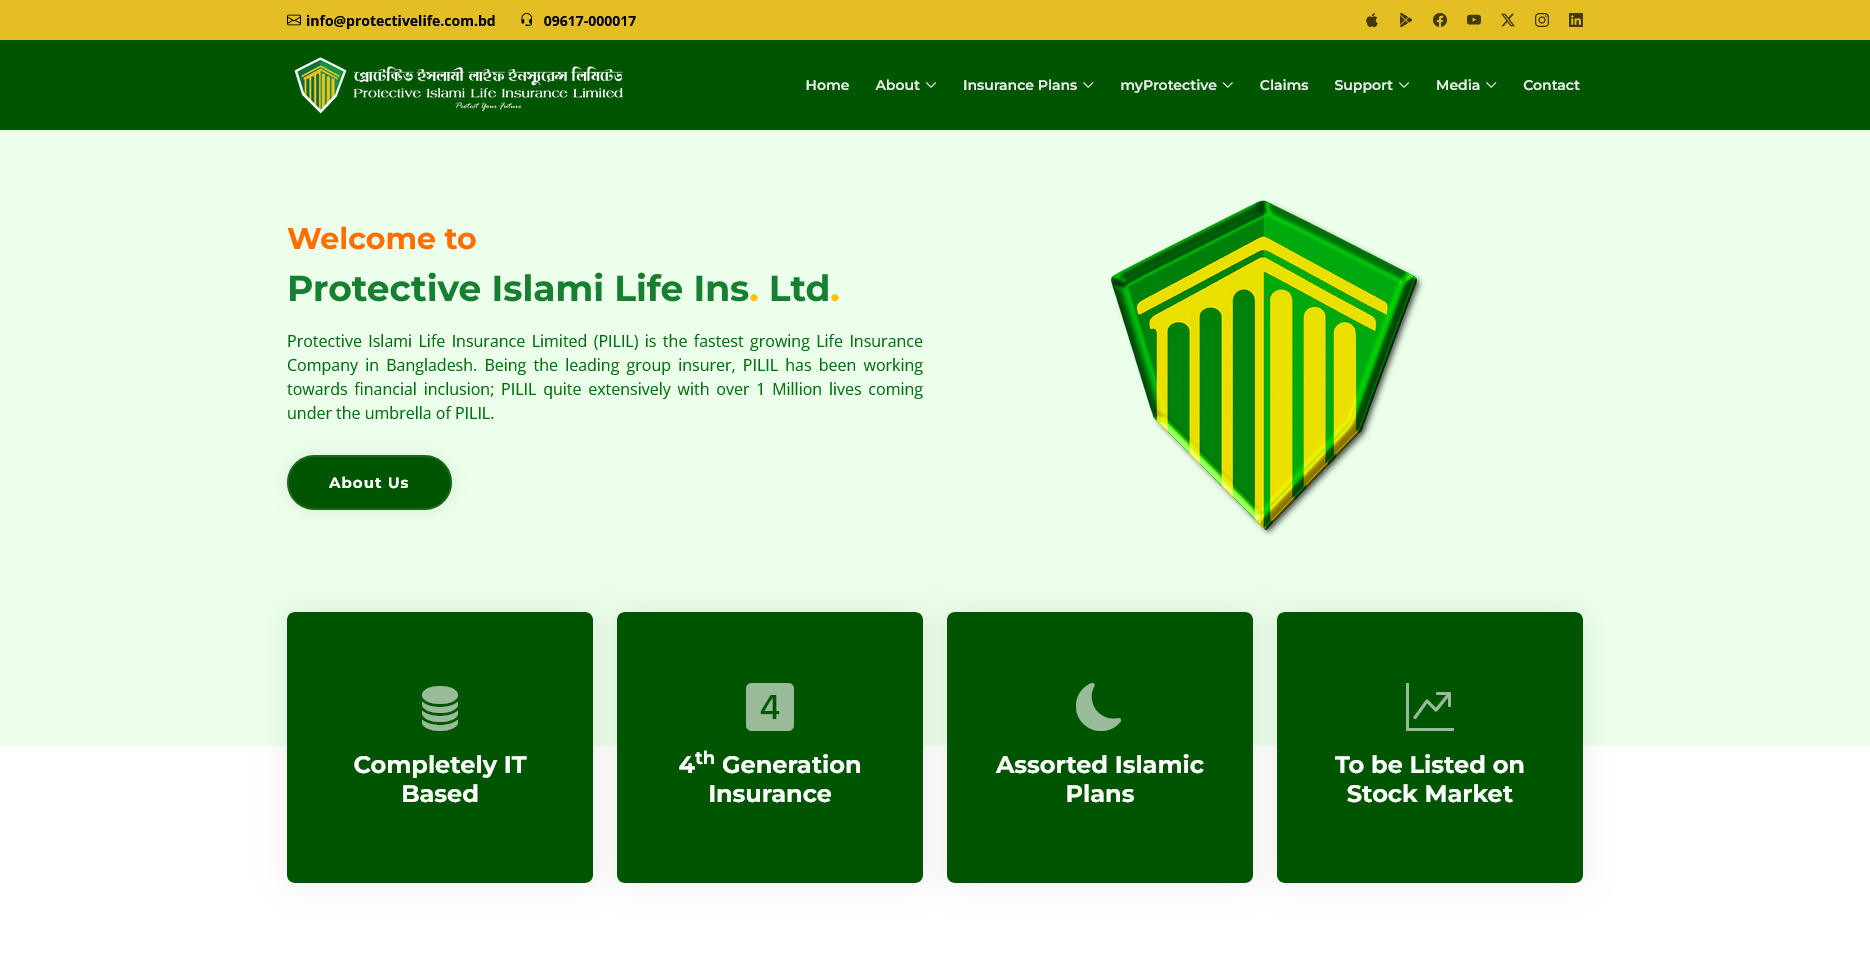
Task: Select the Assorted Islamic Plans card title
Action: click(x=1100, y=779)
